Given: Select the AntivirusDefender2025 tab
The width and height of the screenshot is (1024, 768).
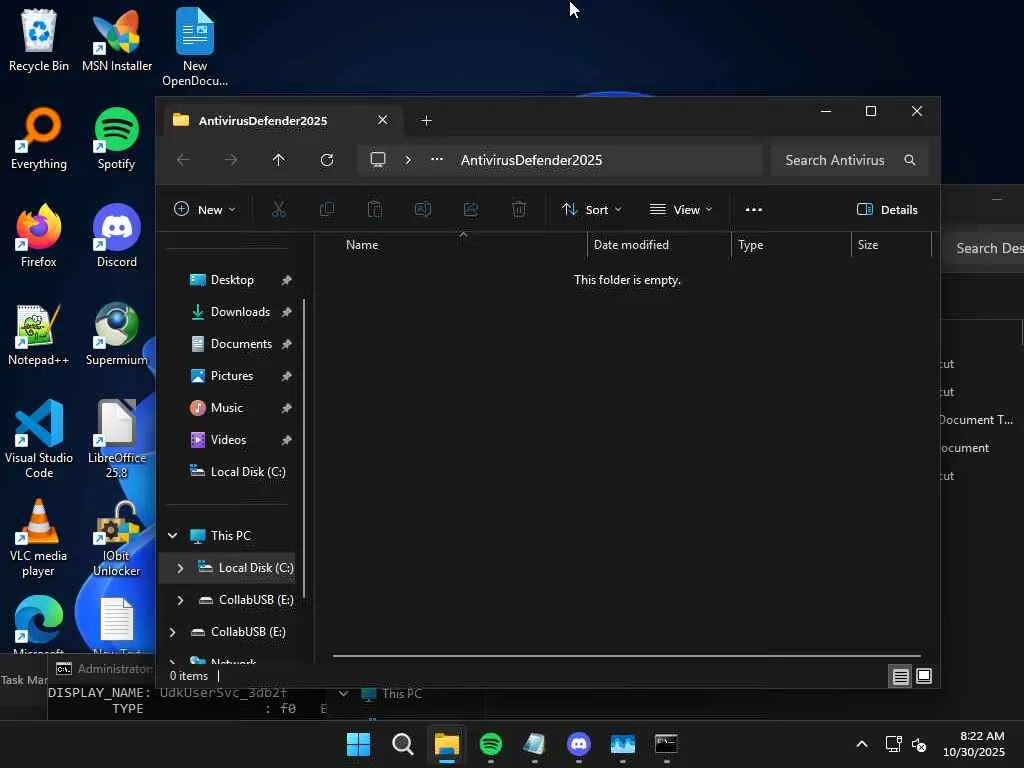Looking at the screenshot, I should click(x=263, y=121).
